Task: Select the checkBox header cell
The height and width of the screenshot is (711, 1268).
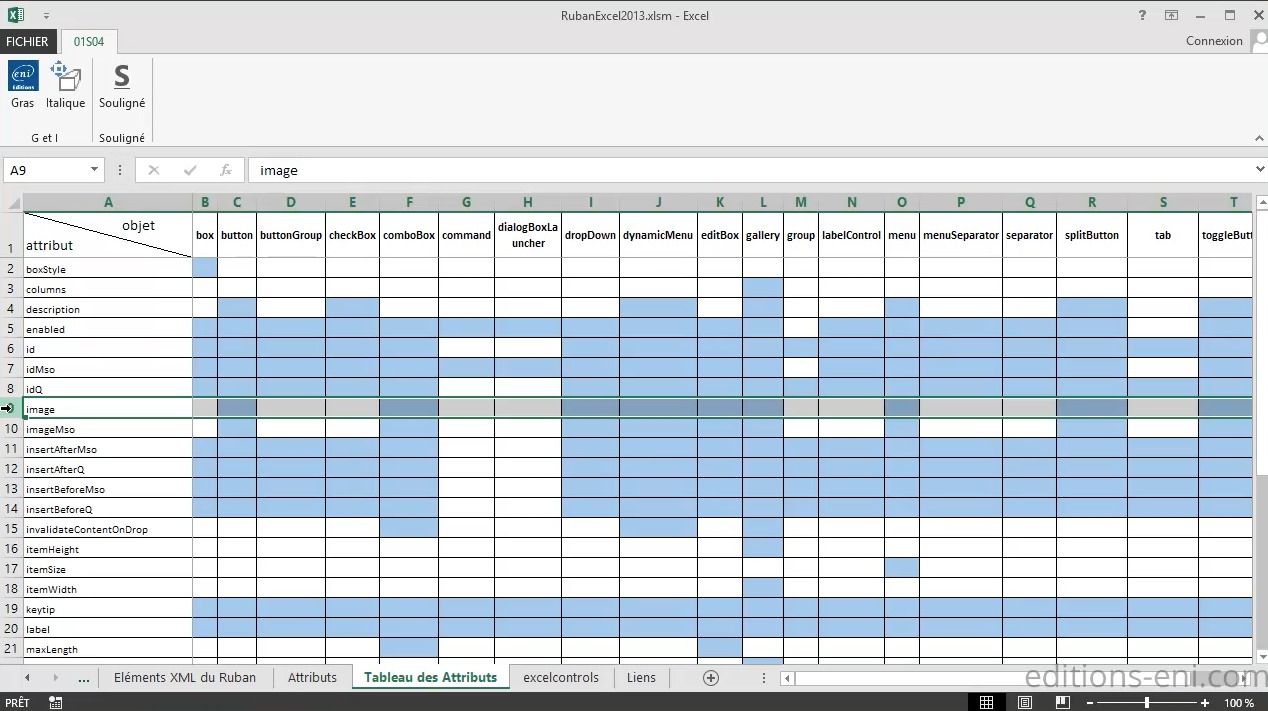Action: [x=352, y=235]
